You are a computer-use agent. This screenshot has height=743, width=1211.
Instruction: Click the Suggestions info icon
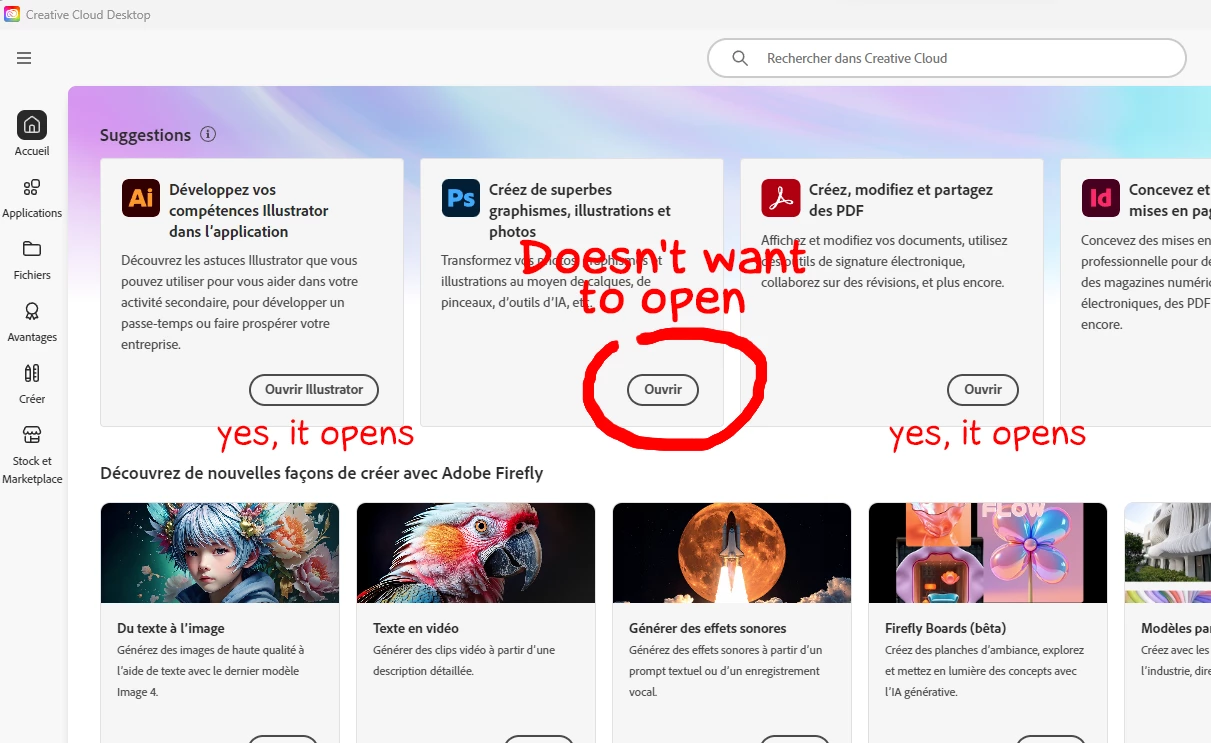(x=208, y=134)
